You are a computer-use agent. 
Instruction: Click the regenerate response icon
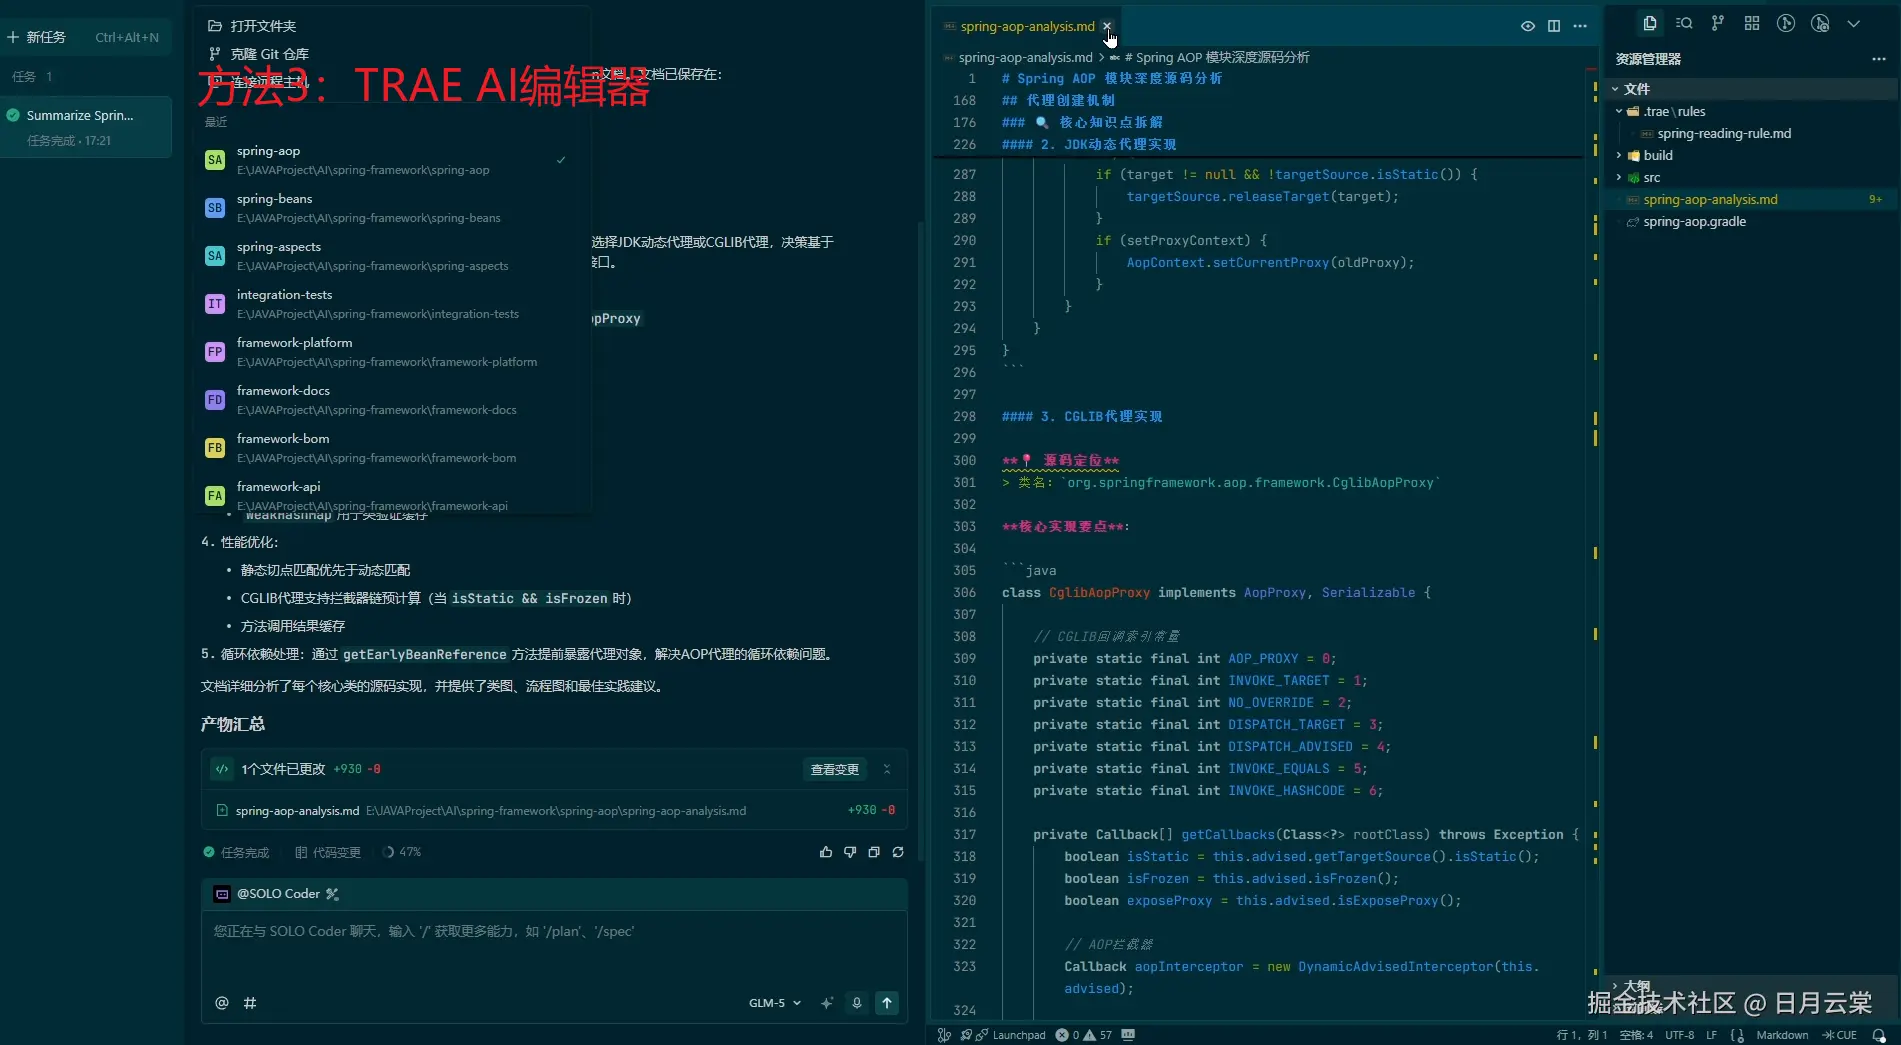[898, 852]
